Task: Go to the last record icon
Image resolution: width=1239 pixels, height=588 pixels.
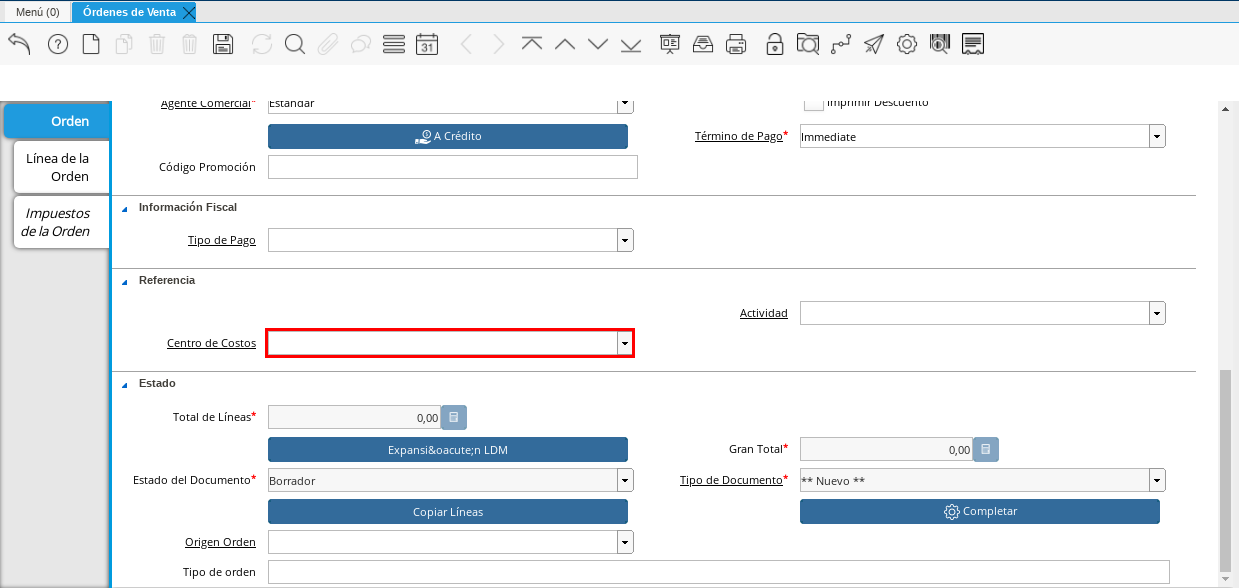Action: pyautogui.click(x=631, y=44)
